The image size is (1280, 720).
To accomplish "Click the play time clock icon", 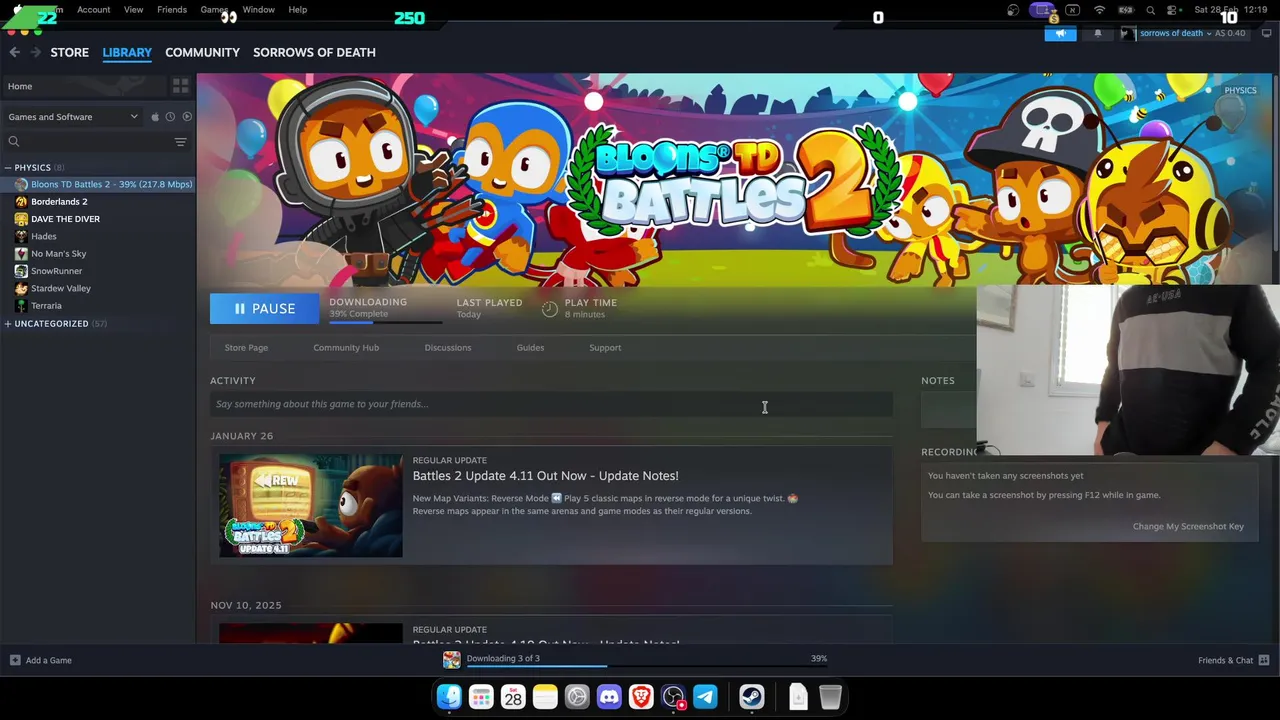I will 549,308.
